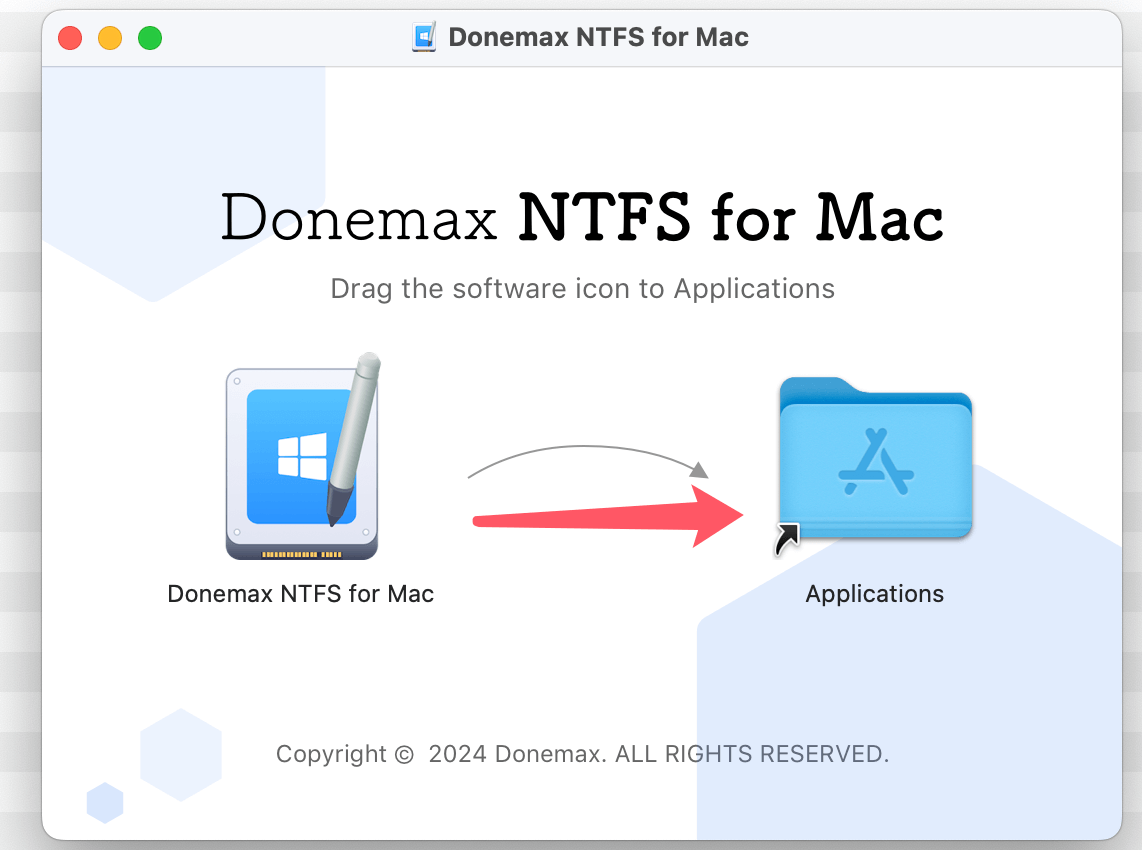Click the green zoom traffic light
The height and width of the screenshot is (850, 1142).
(x=150, y=36)
